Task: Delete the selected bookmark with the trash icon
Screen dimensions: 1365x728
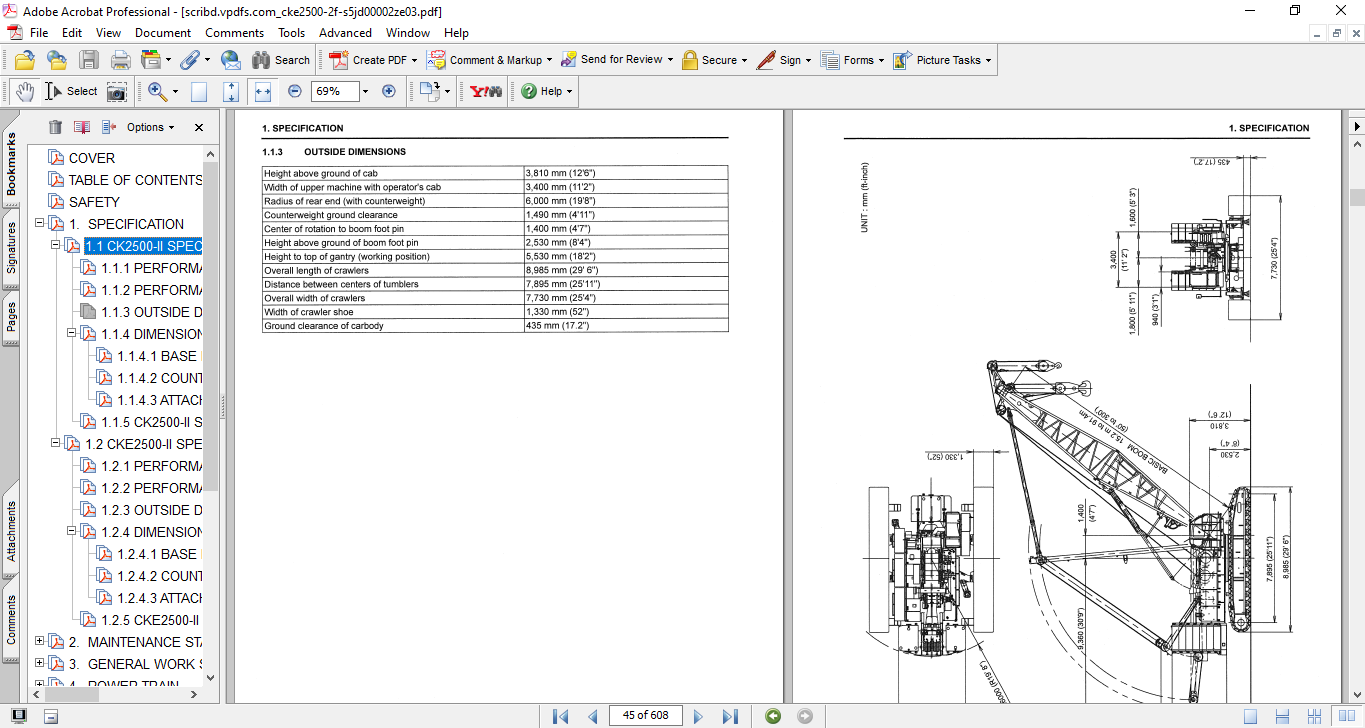Action: point(55,127)
